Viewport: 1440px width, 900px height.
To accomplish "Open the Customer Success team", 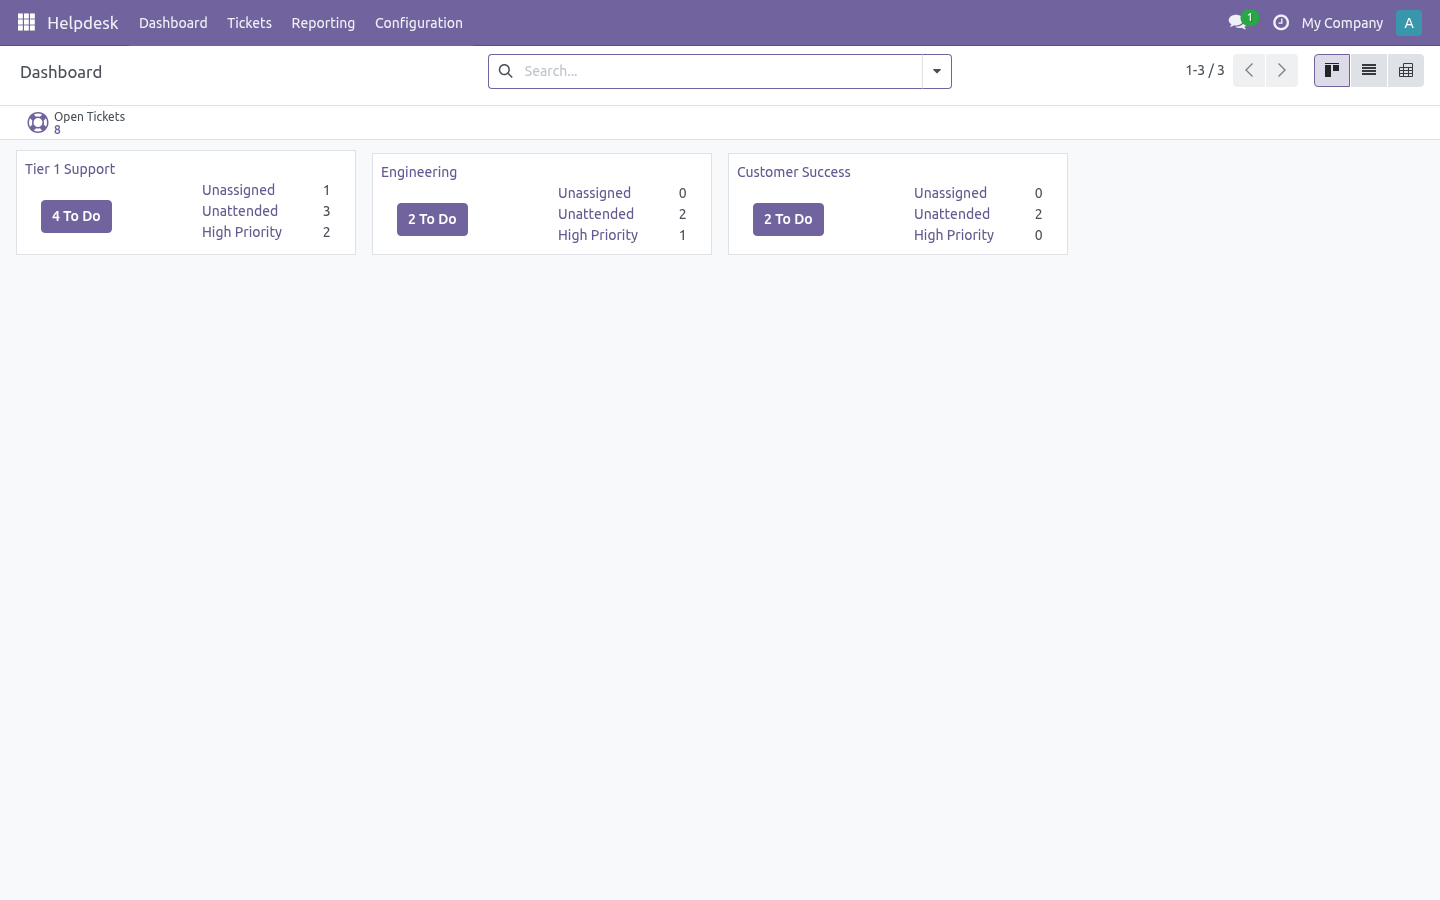I will [794, 172].
